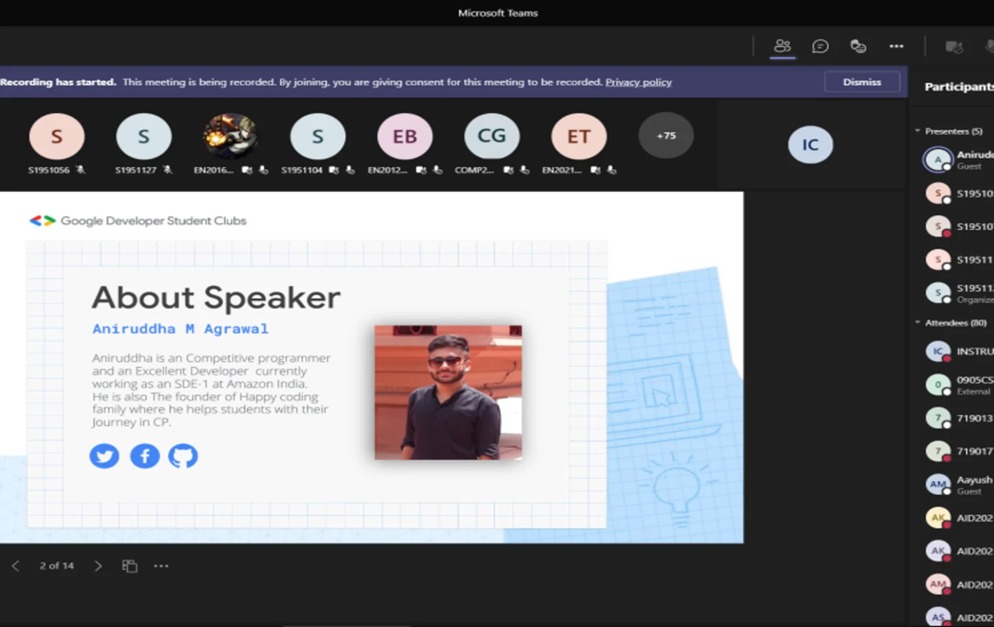Go to the previous slide
The height and width of the screenshot is (627, 994).
coord(16,566)
